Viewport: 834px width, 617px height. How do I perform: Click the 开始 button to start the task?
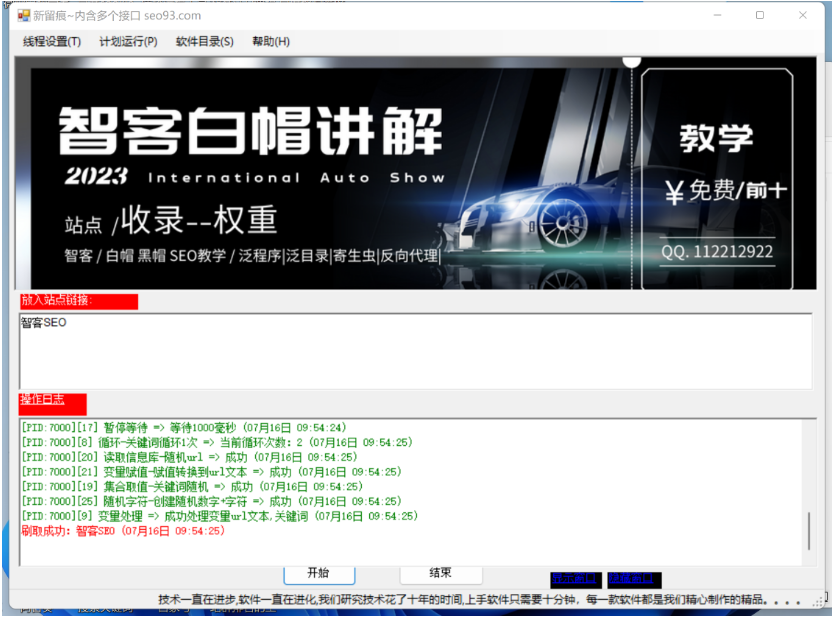click(318, 574)
